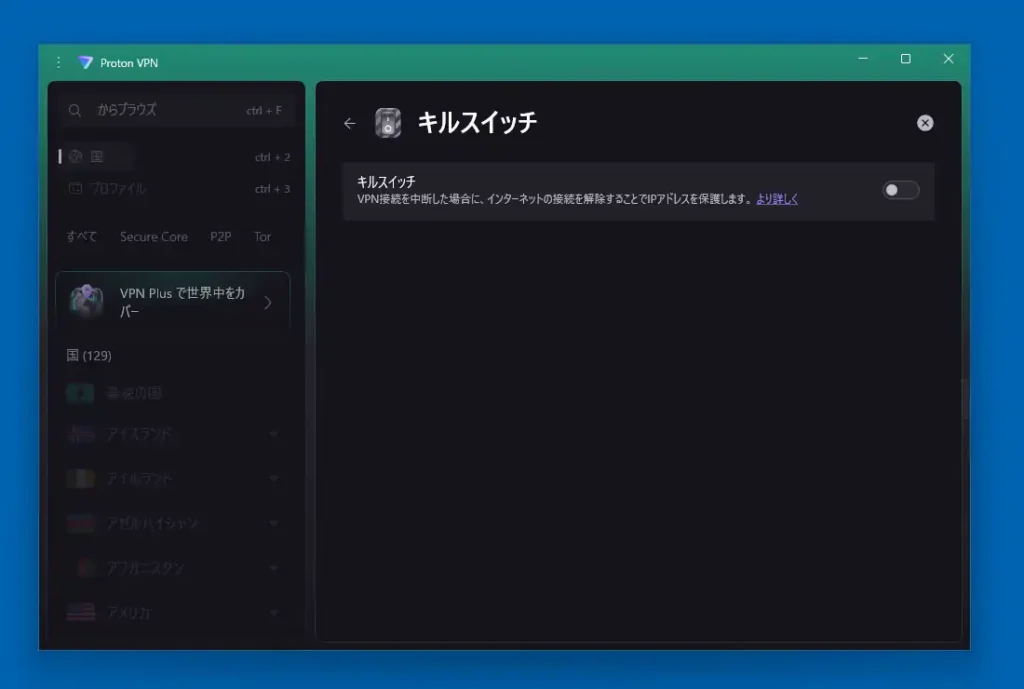Select the 国 (Countries) sidebar item
The height and width of the screenshot is (689, 1024).
coord(97,157)
